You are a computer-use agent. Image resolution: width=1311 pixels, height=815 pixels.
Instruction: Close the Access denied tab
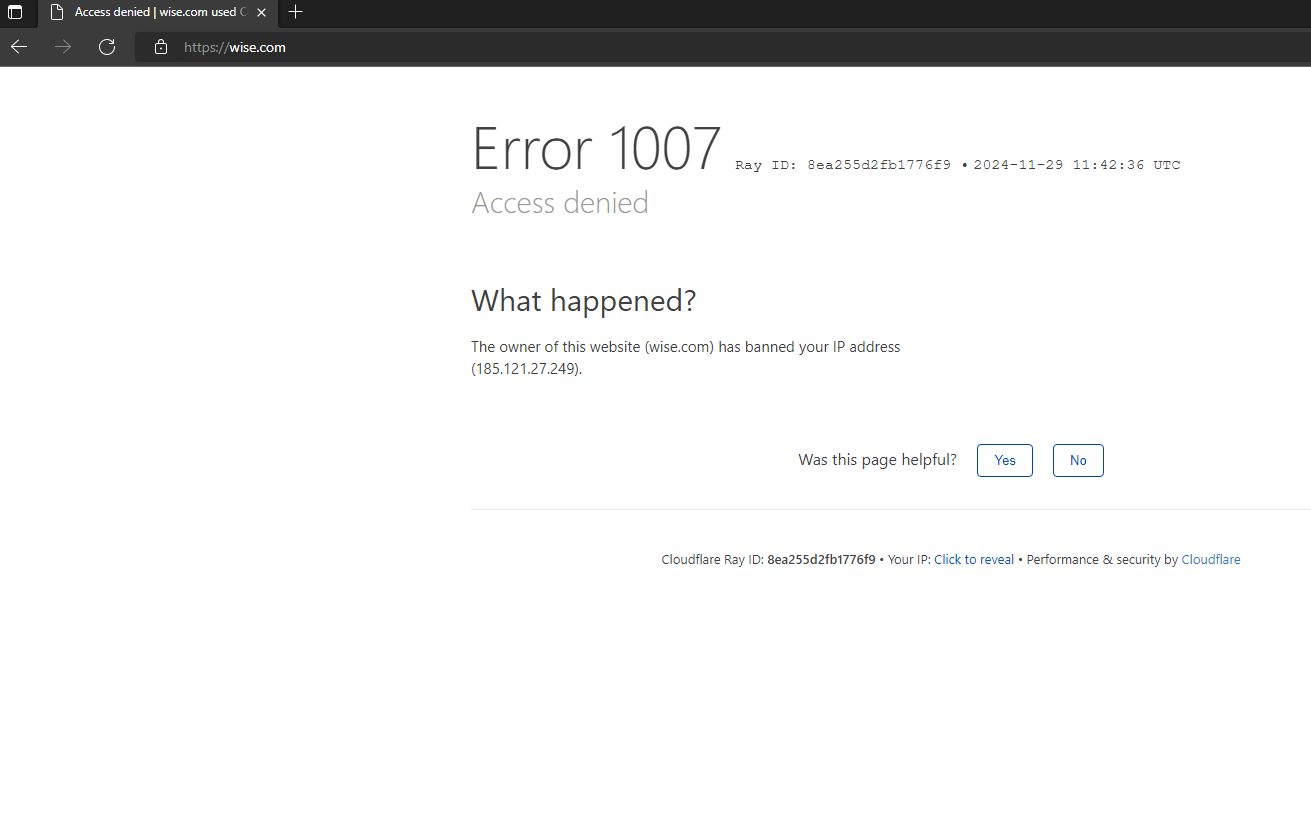(x=261, y=13)
